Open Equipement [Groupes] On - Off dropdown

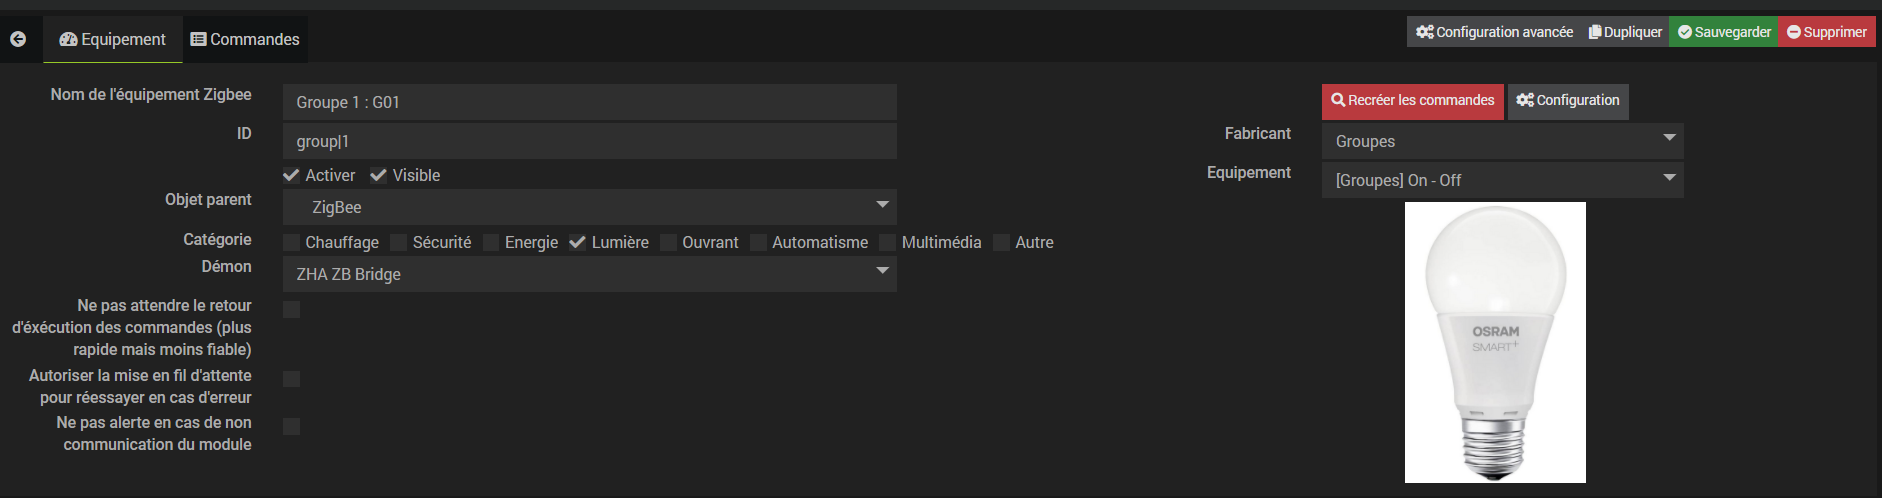pyautogui.click(x=1502, y=180)
